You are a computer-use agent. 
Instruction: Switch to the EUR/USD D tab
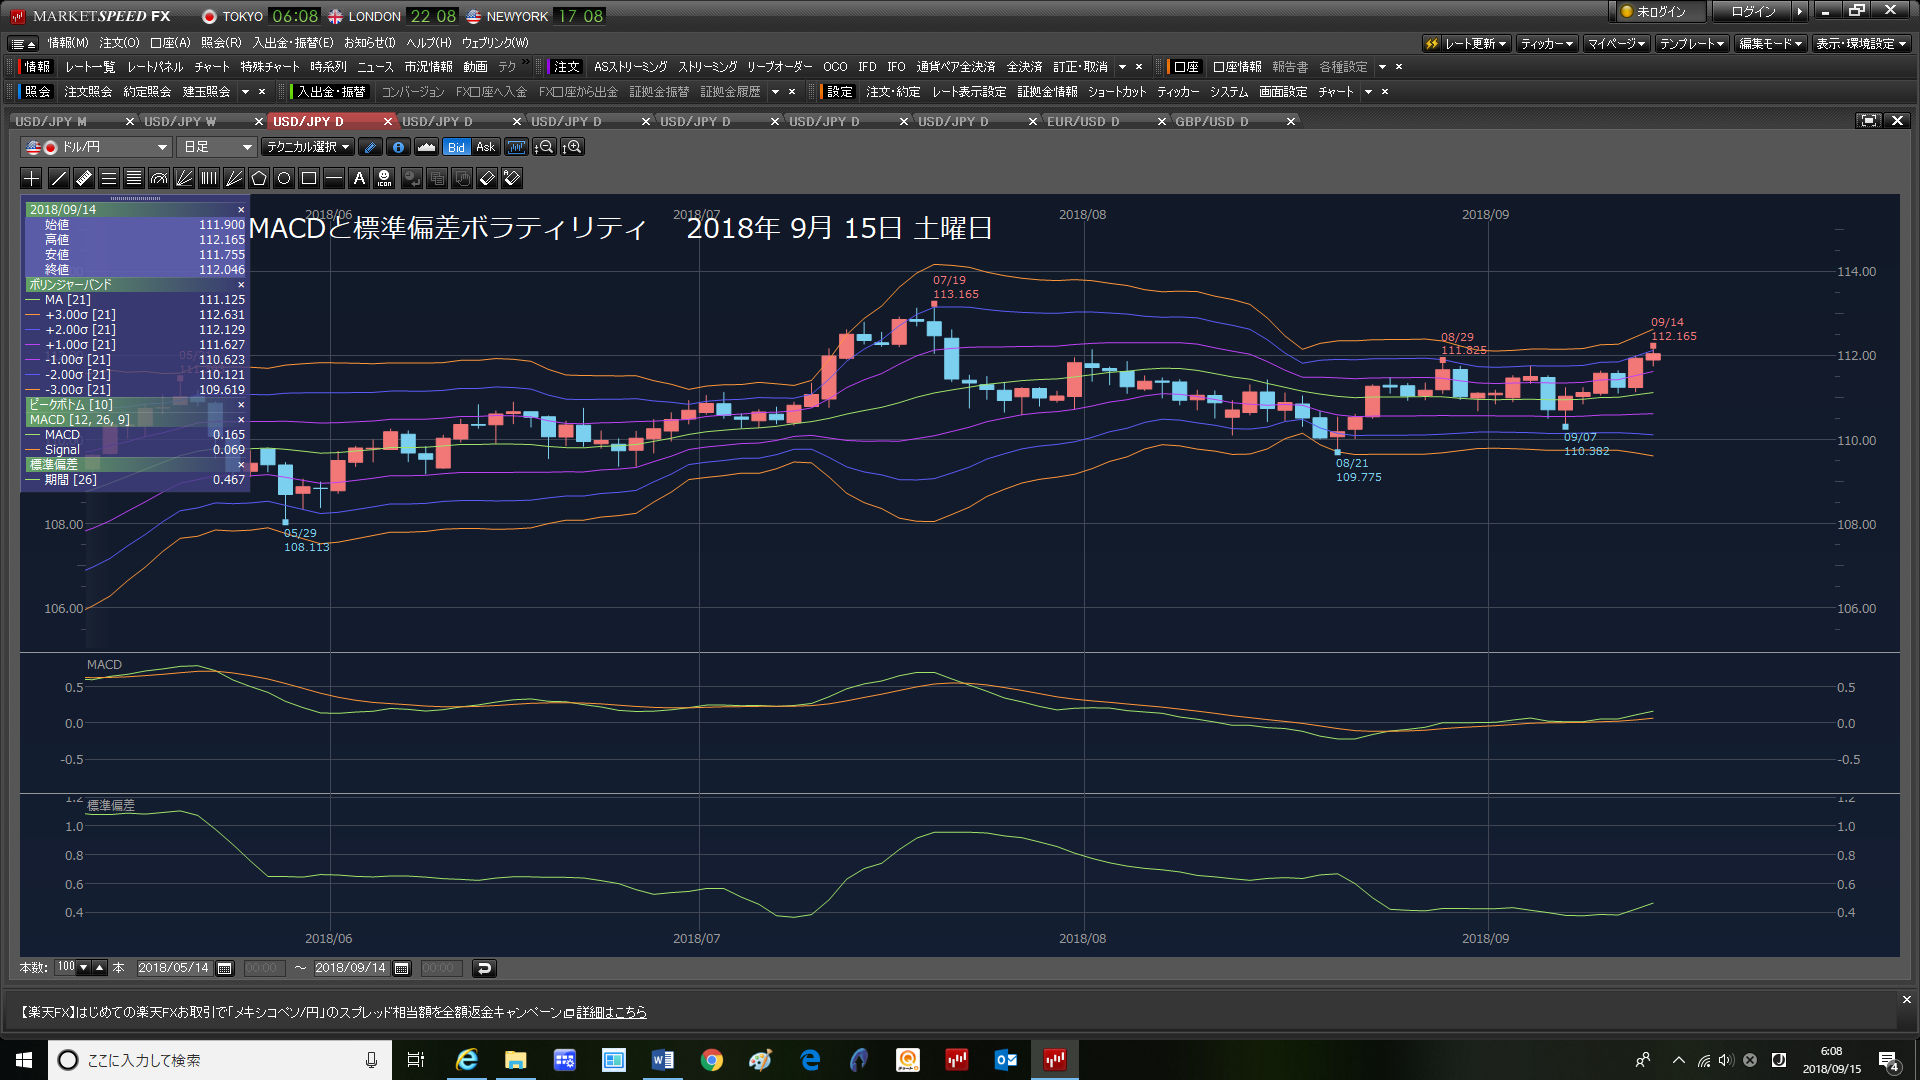coord(1083,122)
